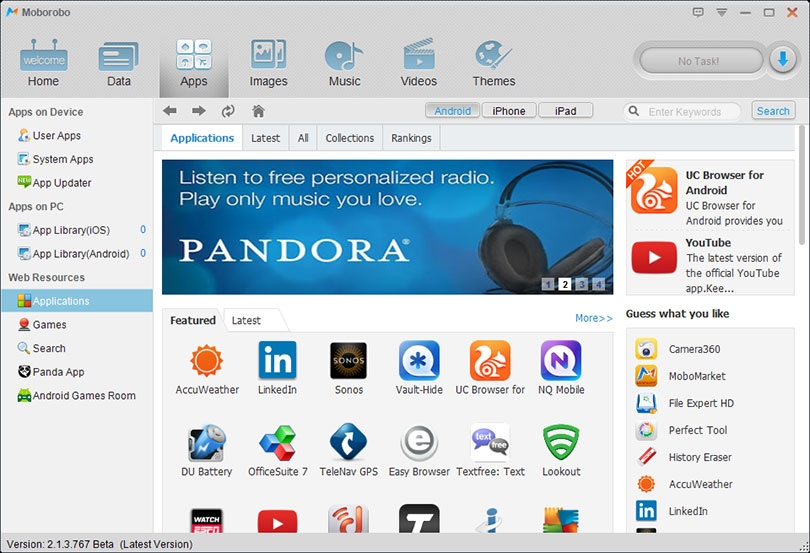Image resolution: width=810 pixels, height=553 pixels.
Task: Click the More>> link
Action: [594, 318]
